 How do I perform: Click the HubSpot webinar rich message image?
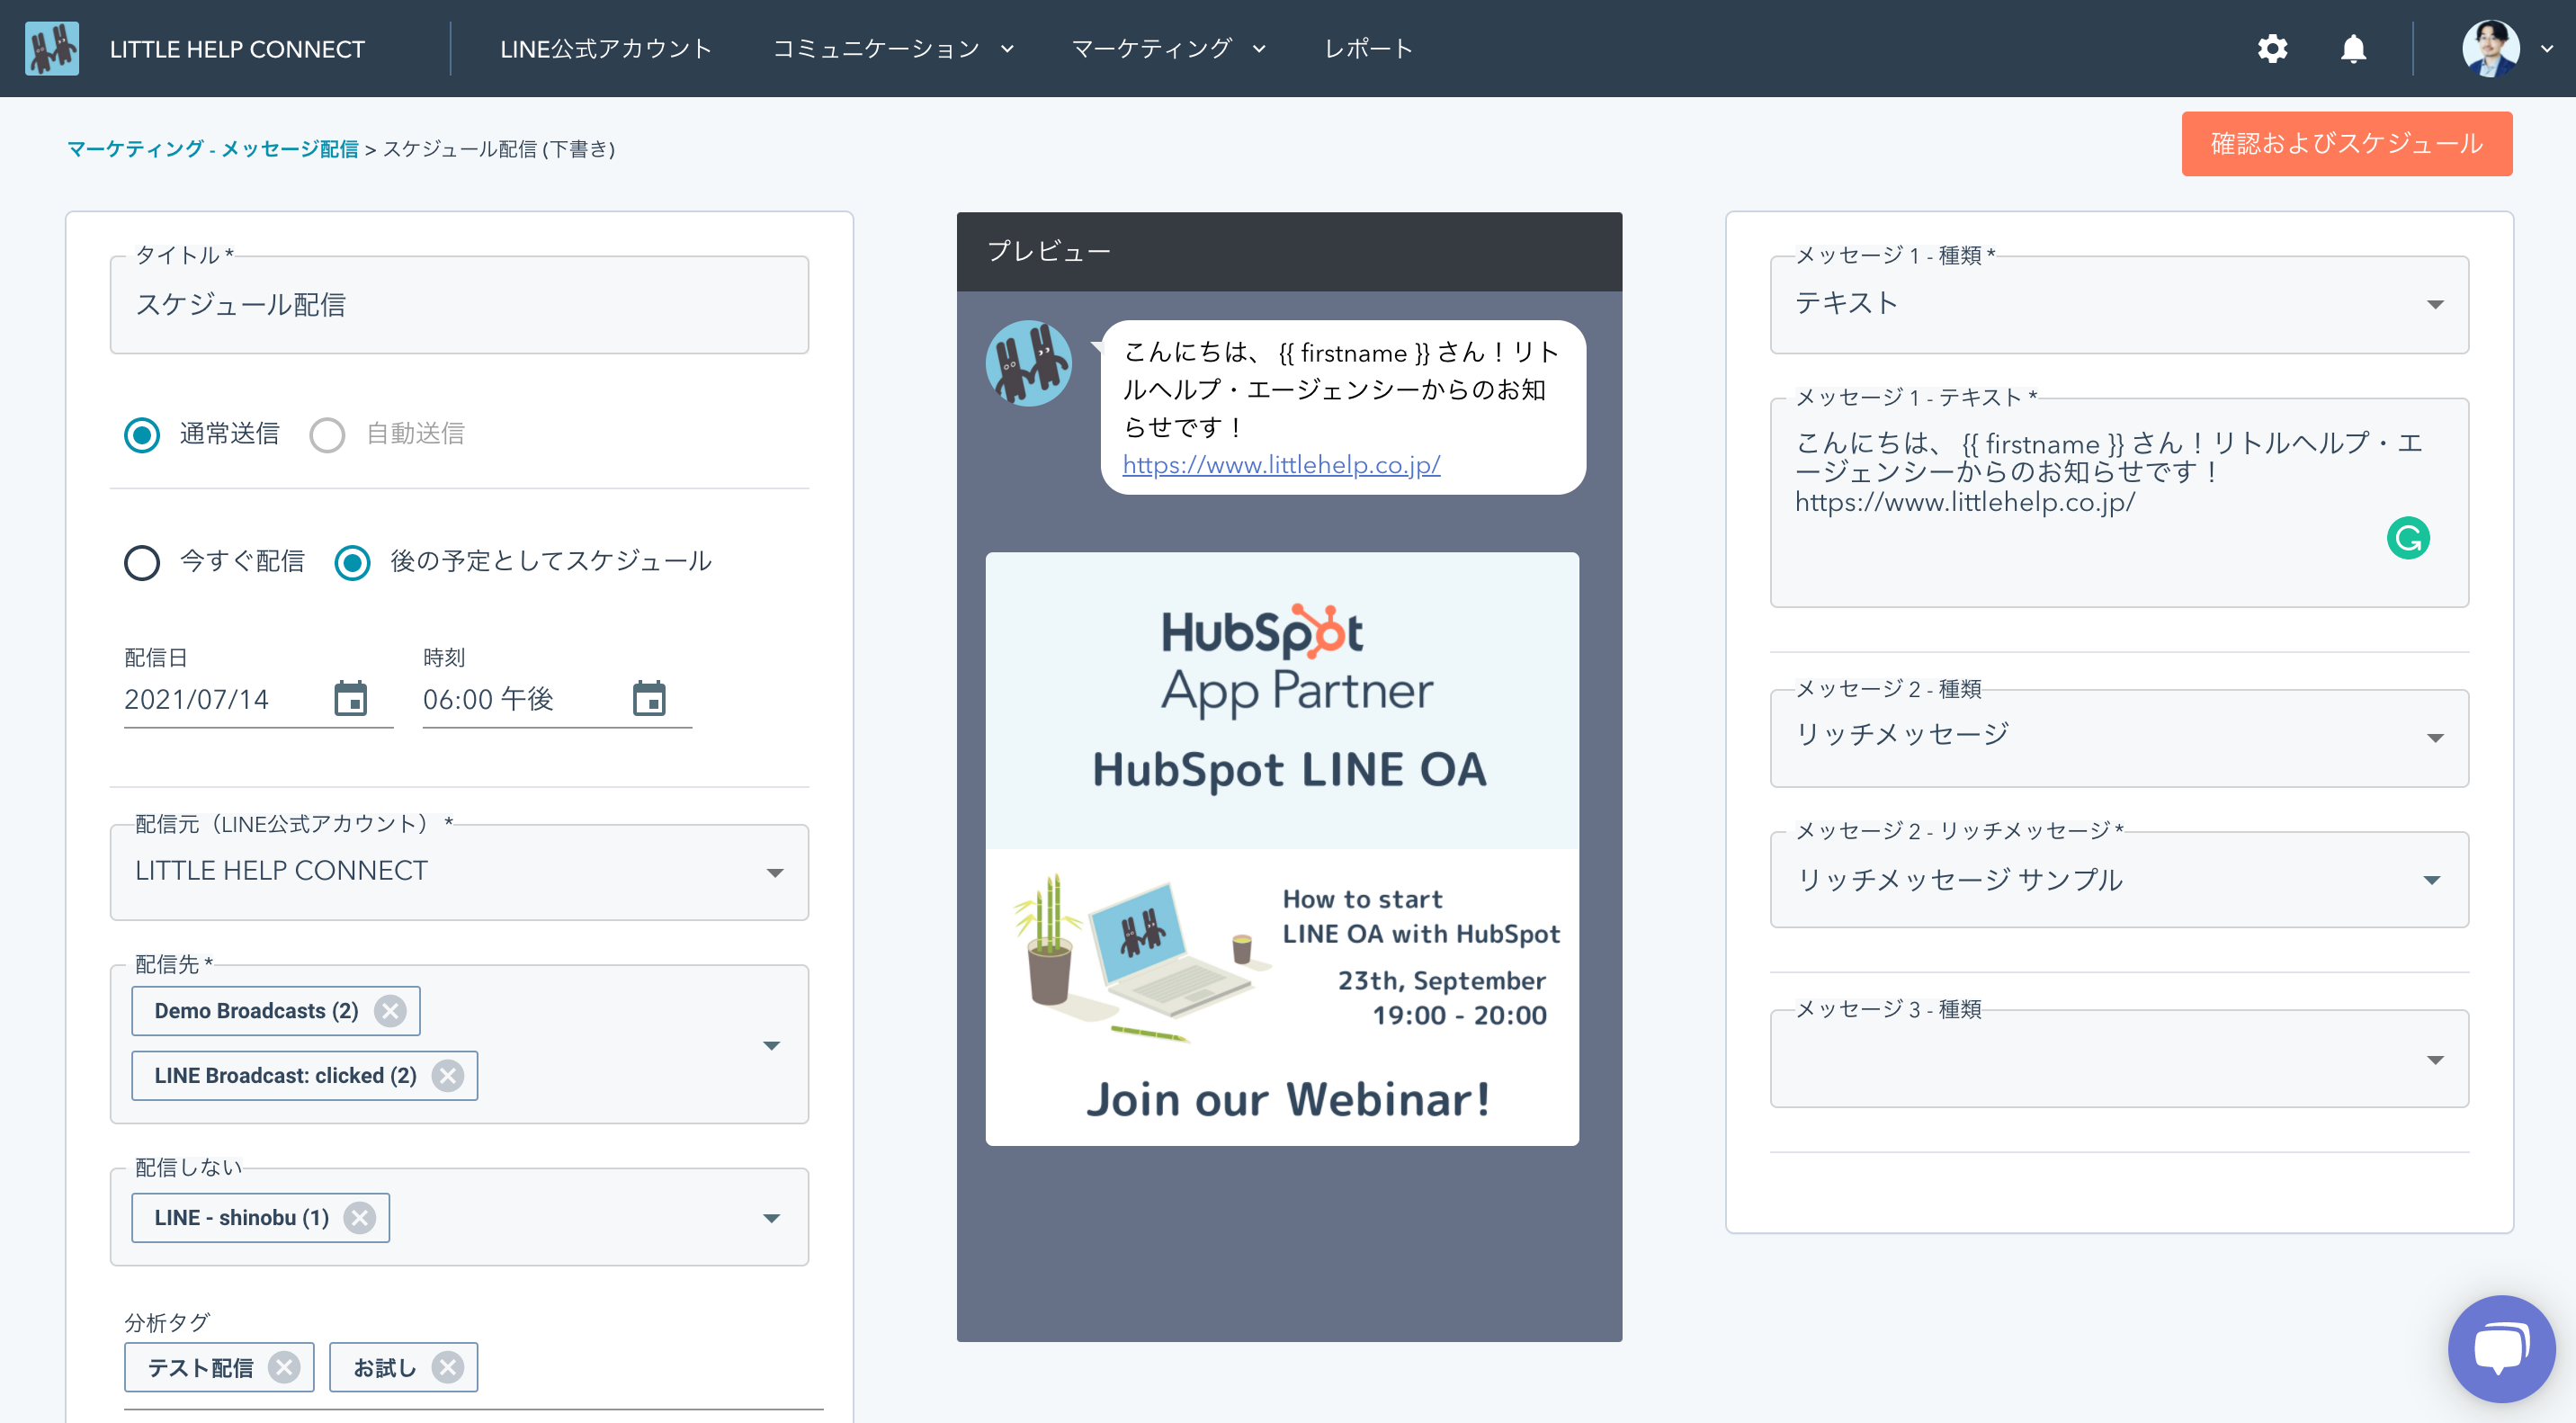tap(1282, 849)
